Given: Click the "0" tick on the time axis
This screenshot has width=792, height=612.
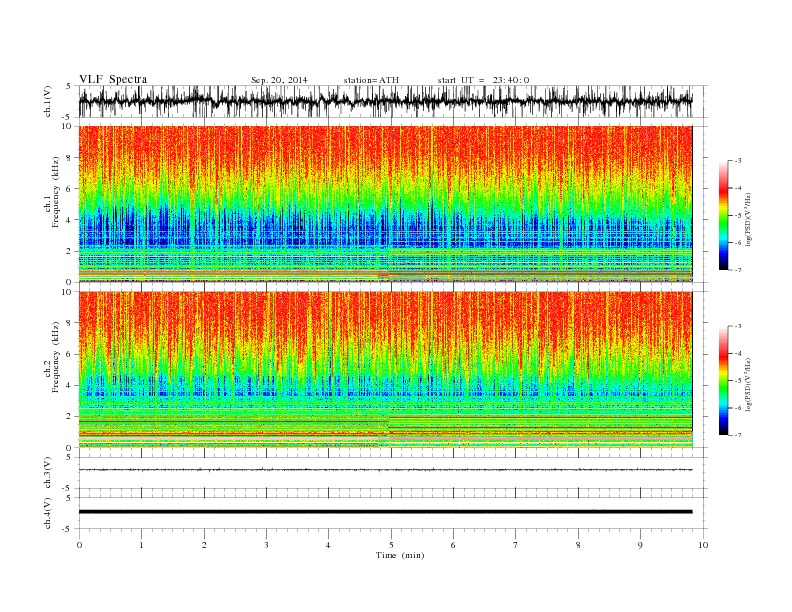Looking at the screenshot, I should tap(79, 545).
